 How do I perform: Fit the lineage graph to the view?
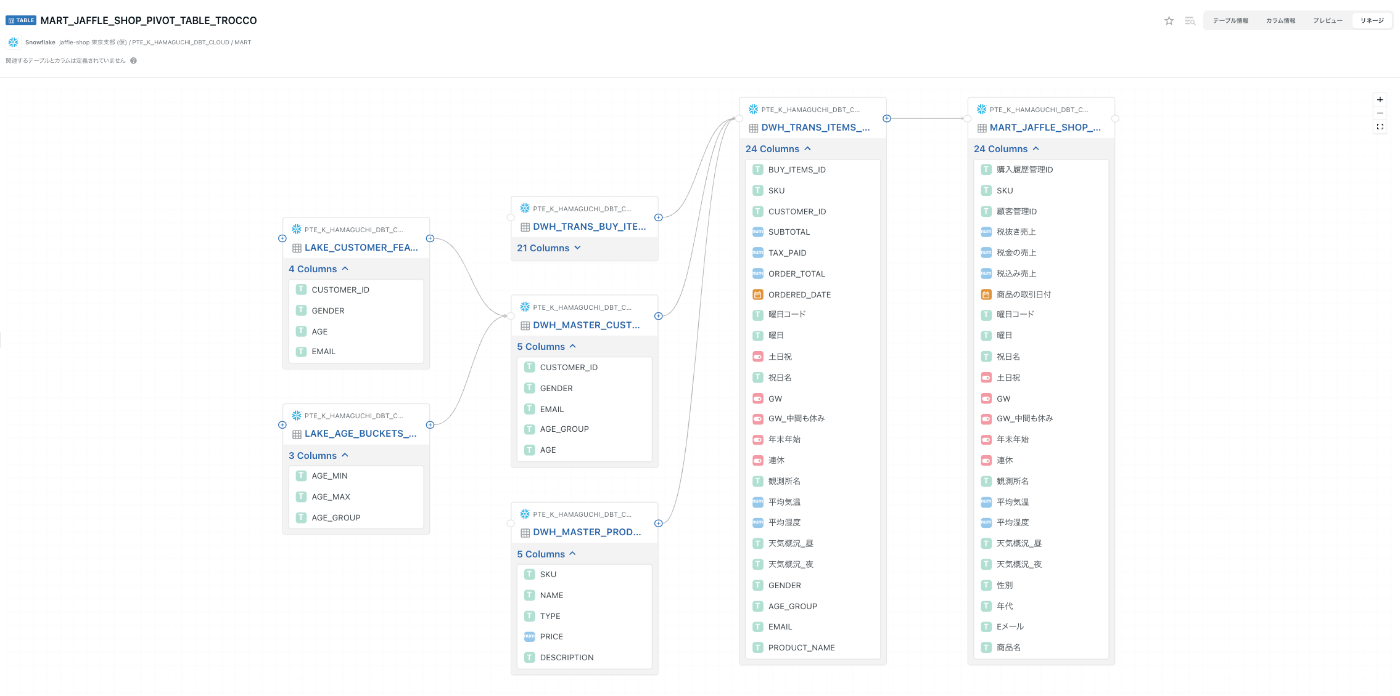1380,127
